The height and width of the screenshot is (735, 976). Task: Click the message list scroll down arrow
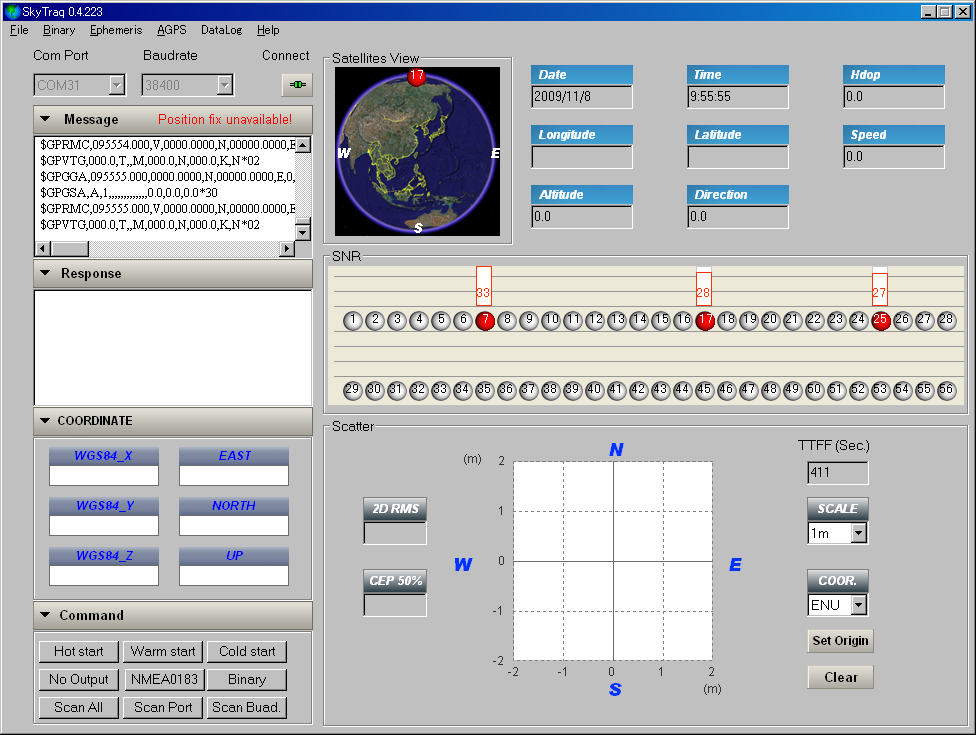coord(303,233)
